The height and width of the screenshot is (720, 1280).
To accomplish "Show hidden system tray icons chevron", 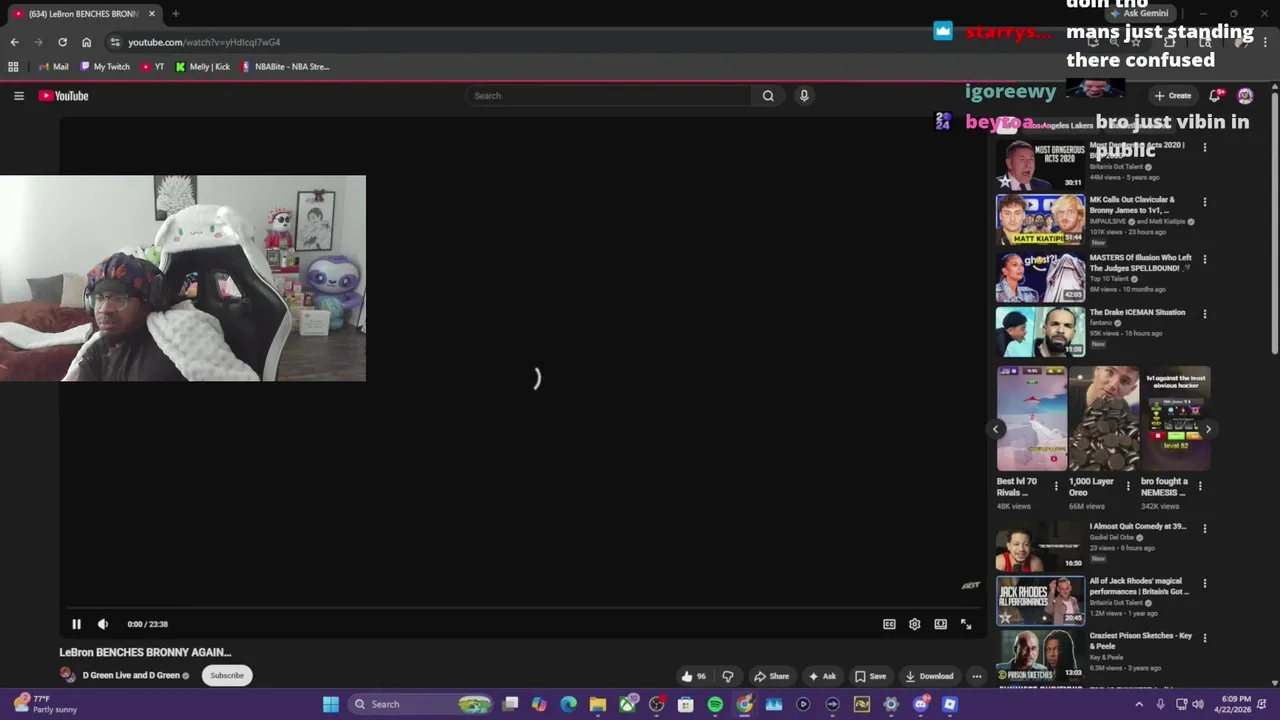I will pos(1138,704).
